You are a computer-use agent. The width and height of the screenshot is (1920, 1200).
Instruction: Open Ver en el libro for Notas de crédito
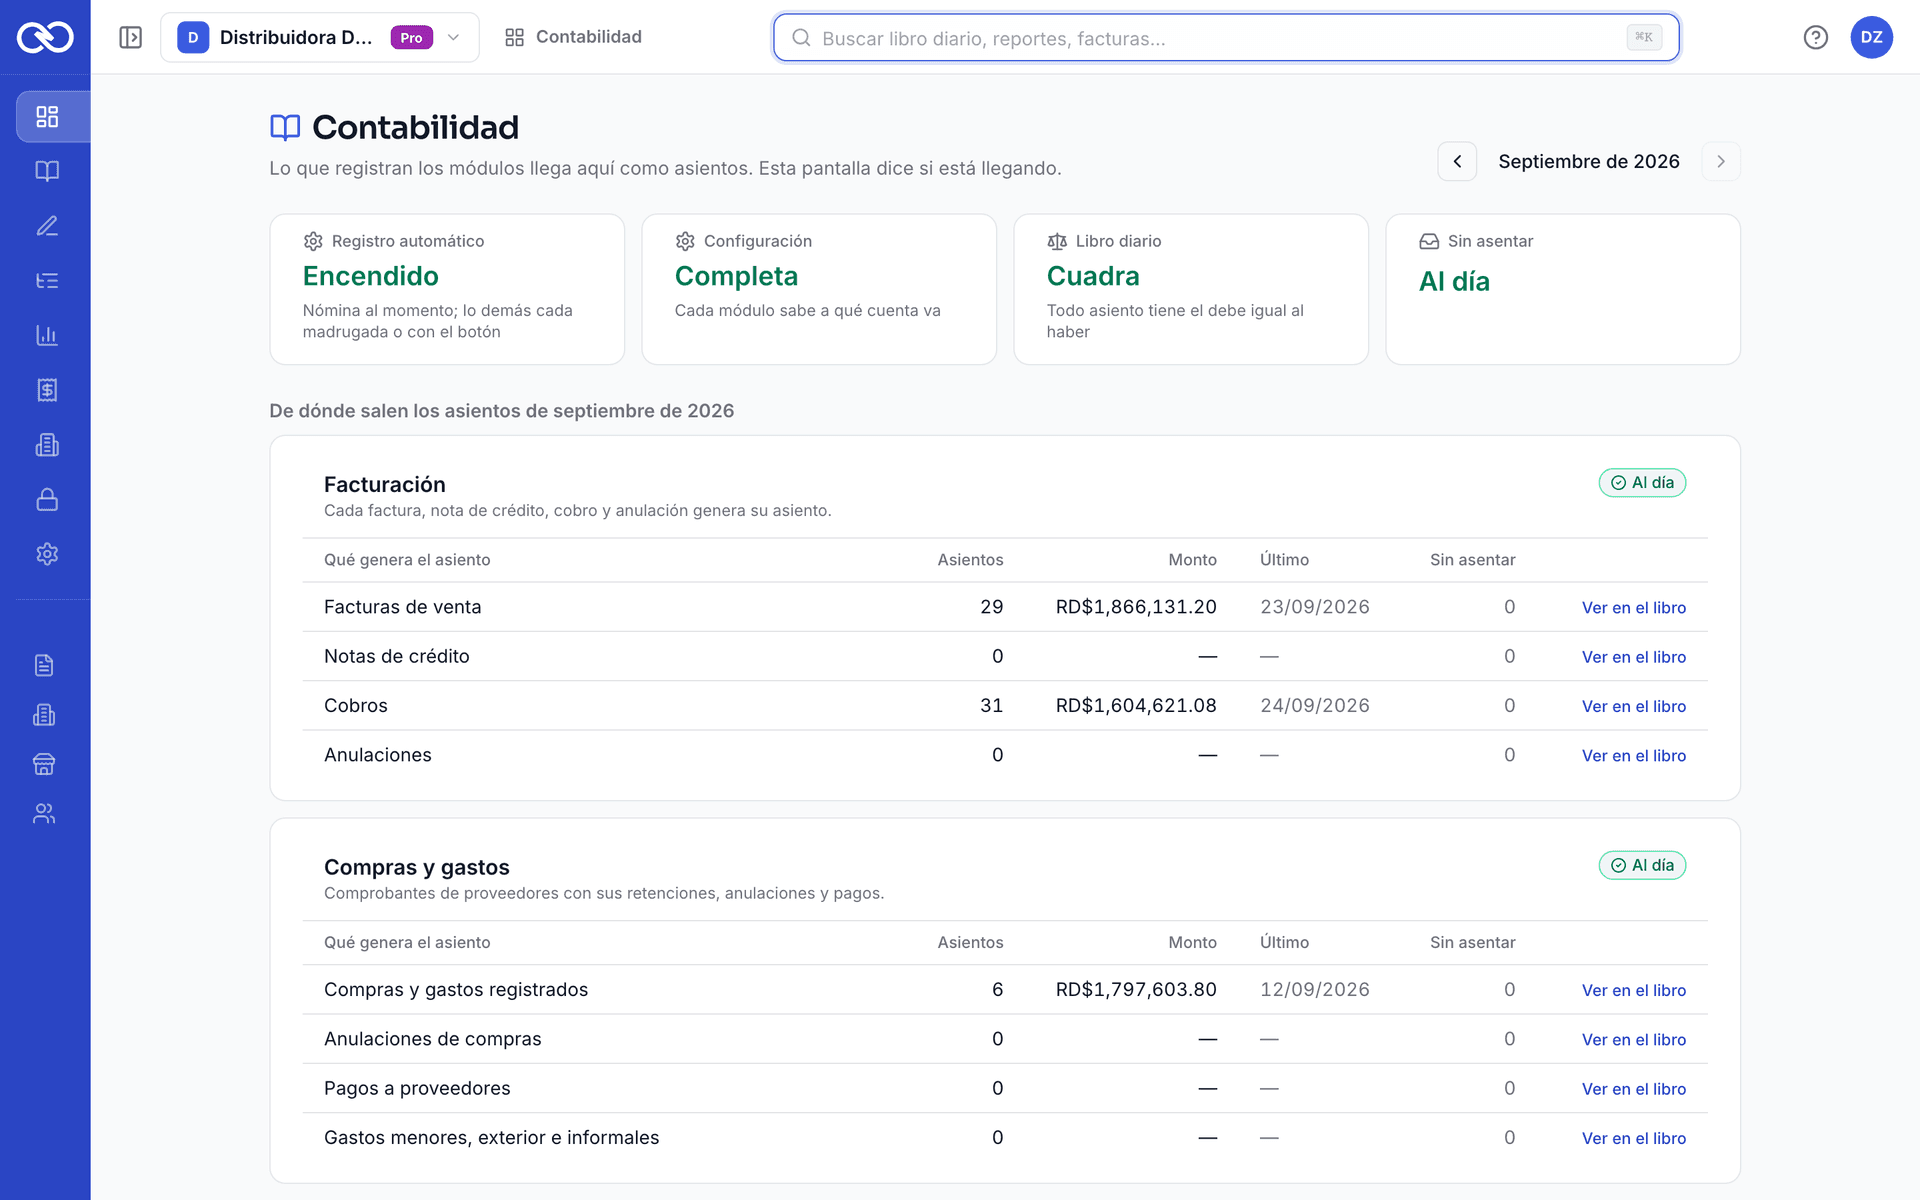(x=1634, y=657)
